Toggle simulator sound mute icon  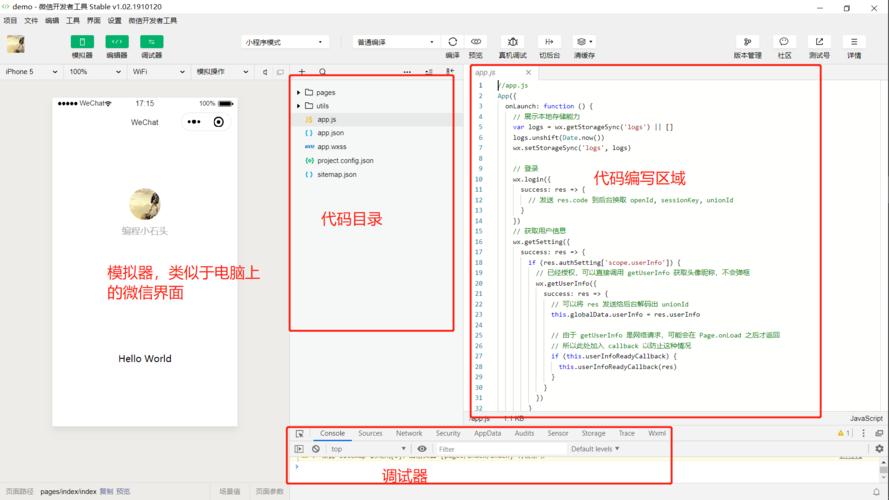(265, 72)
